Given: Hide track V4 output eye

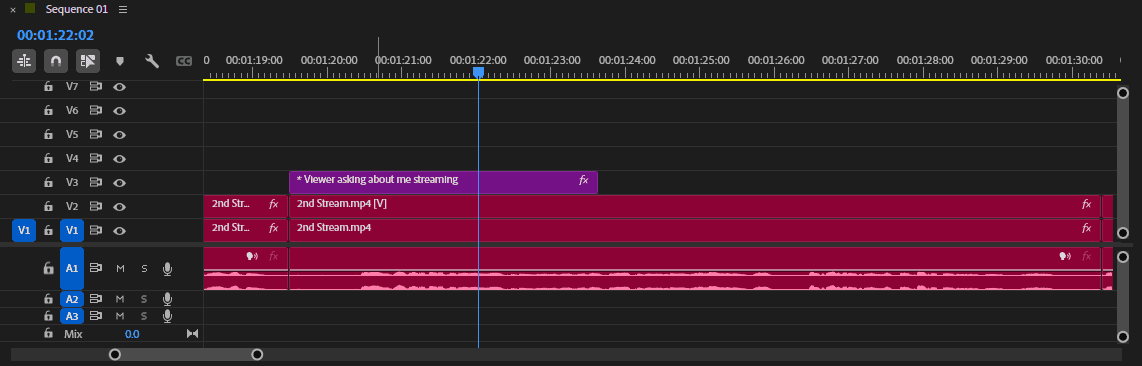Looking at the screenshot, I should [x=119, y=158].
